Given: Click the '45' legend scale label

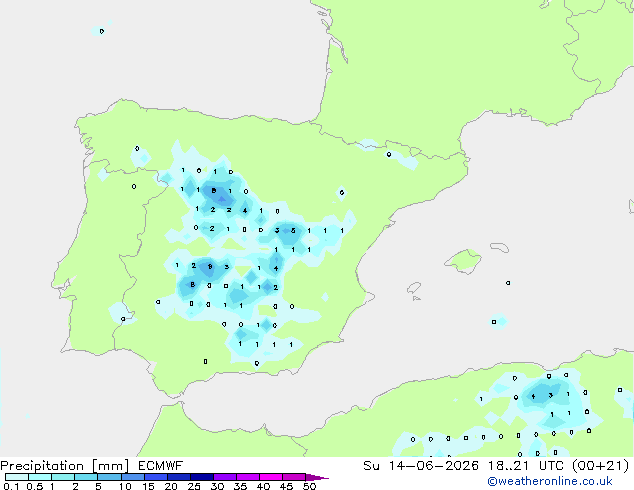Looking at the screenshot, I should click(286, 486).
